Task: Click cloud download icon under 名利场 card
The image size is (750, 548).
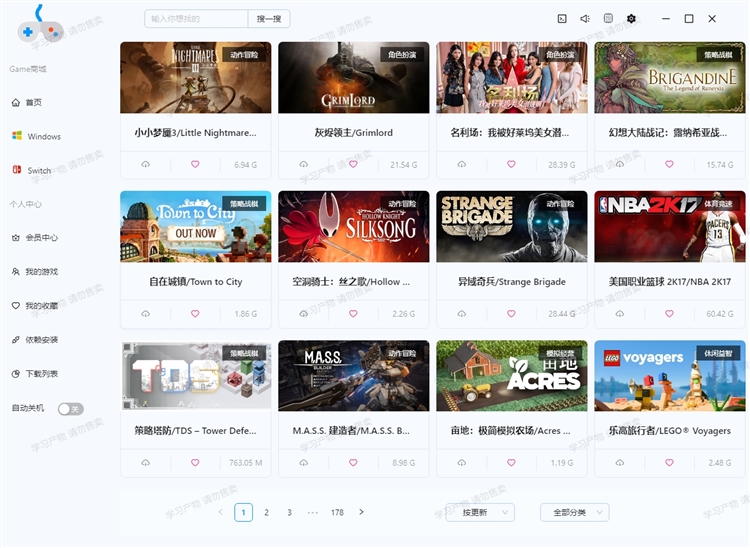Action: (x=462, y=164)
